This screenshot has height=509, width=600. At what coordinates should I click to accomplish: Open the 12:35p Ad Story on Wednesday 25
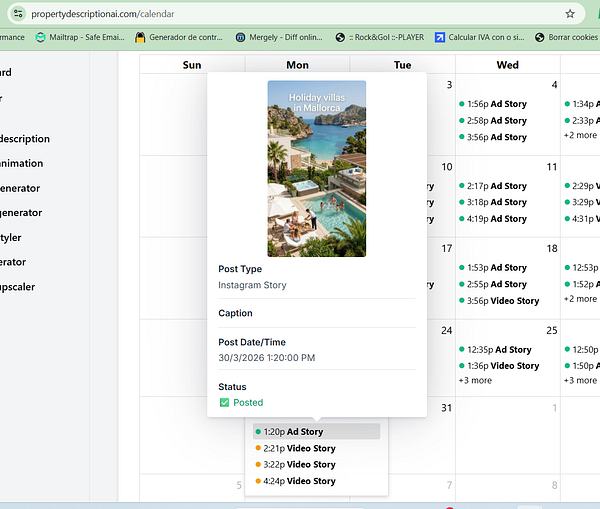tap(495, 350)
